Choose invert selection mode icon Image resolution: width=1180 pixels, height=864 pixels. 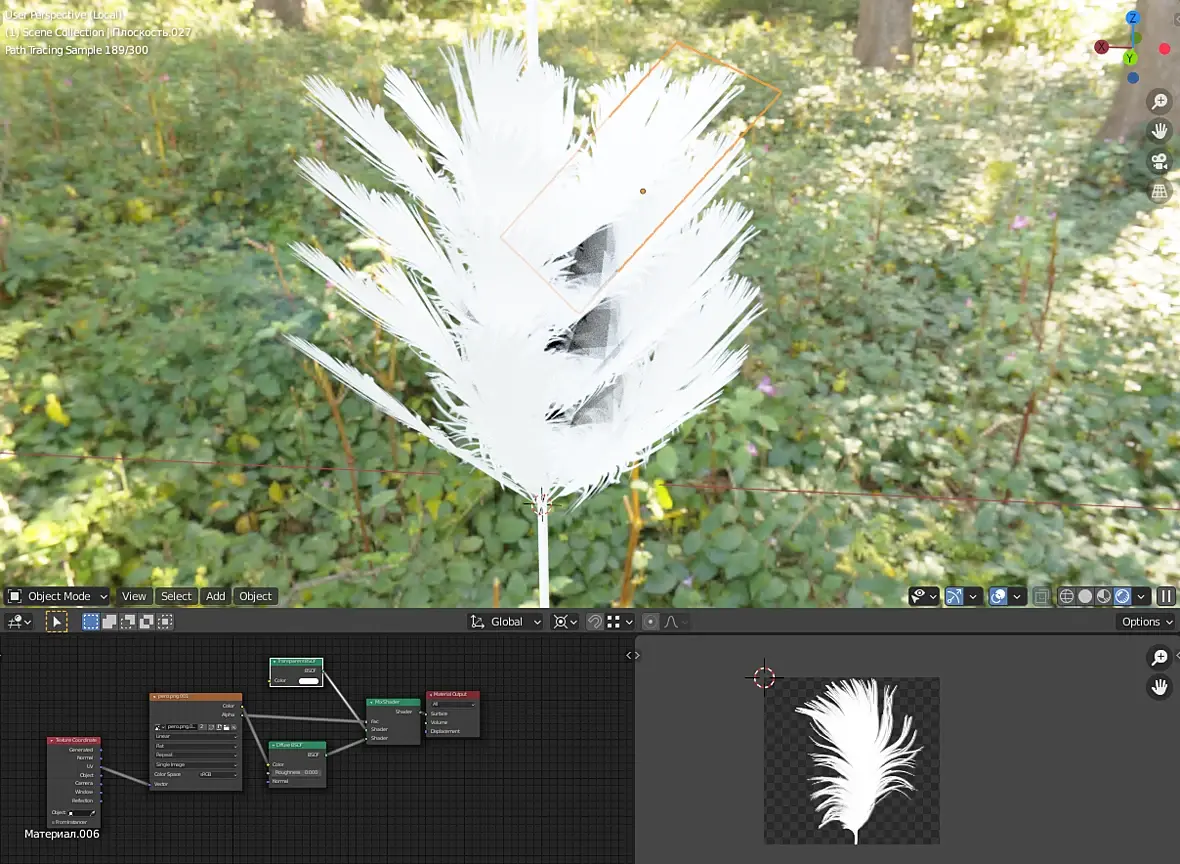147,622
